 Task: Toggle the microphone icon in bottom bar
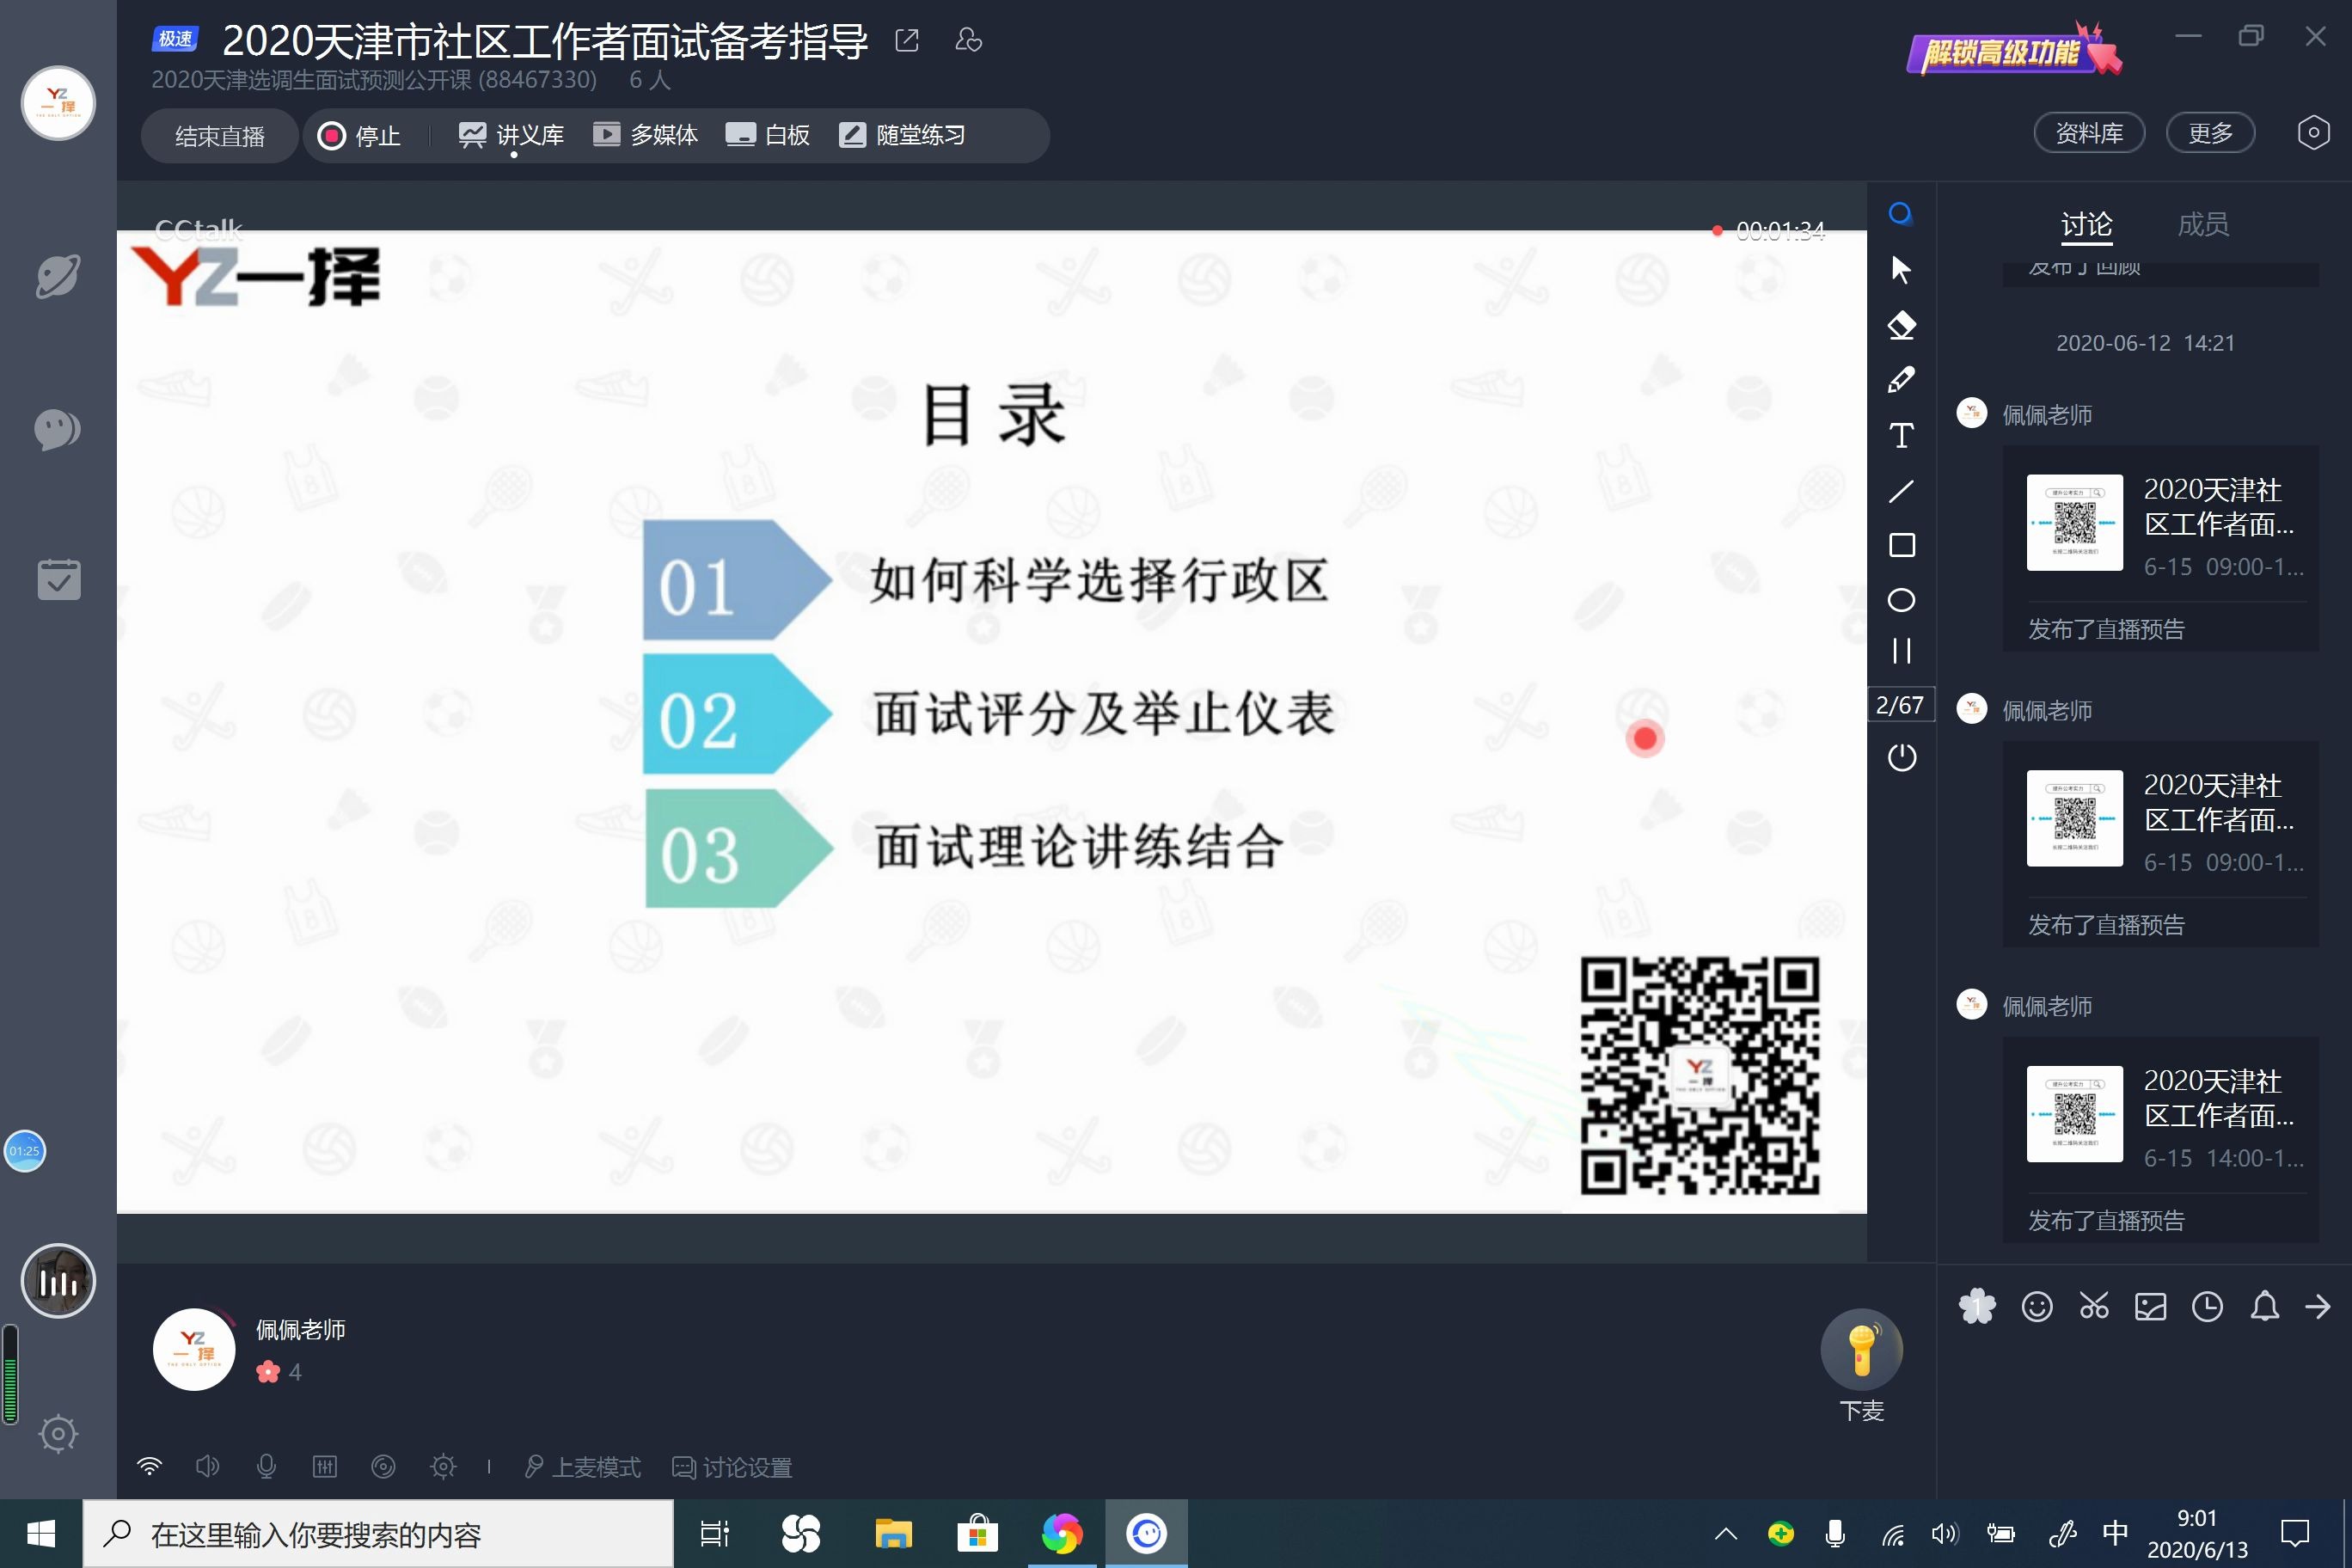pyautogui.click(x=266, y=1467)
